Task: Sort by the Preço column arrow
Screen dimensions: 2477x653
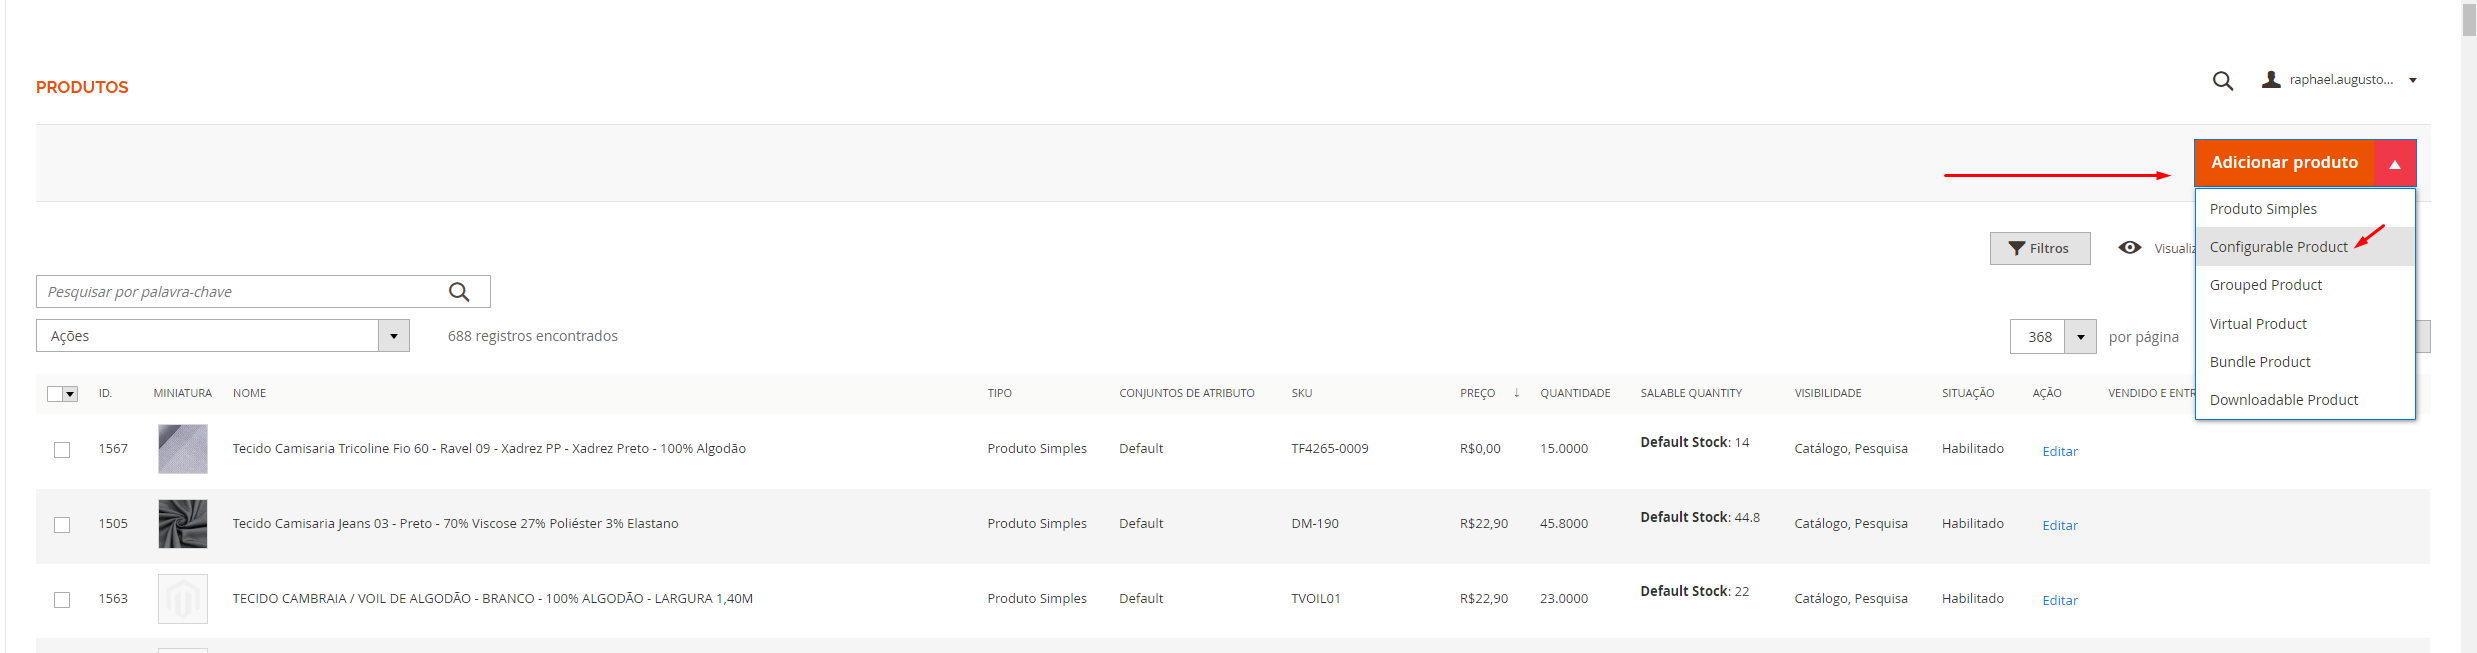Action: 1516,393
